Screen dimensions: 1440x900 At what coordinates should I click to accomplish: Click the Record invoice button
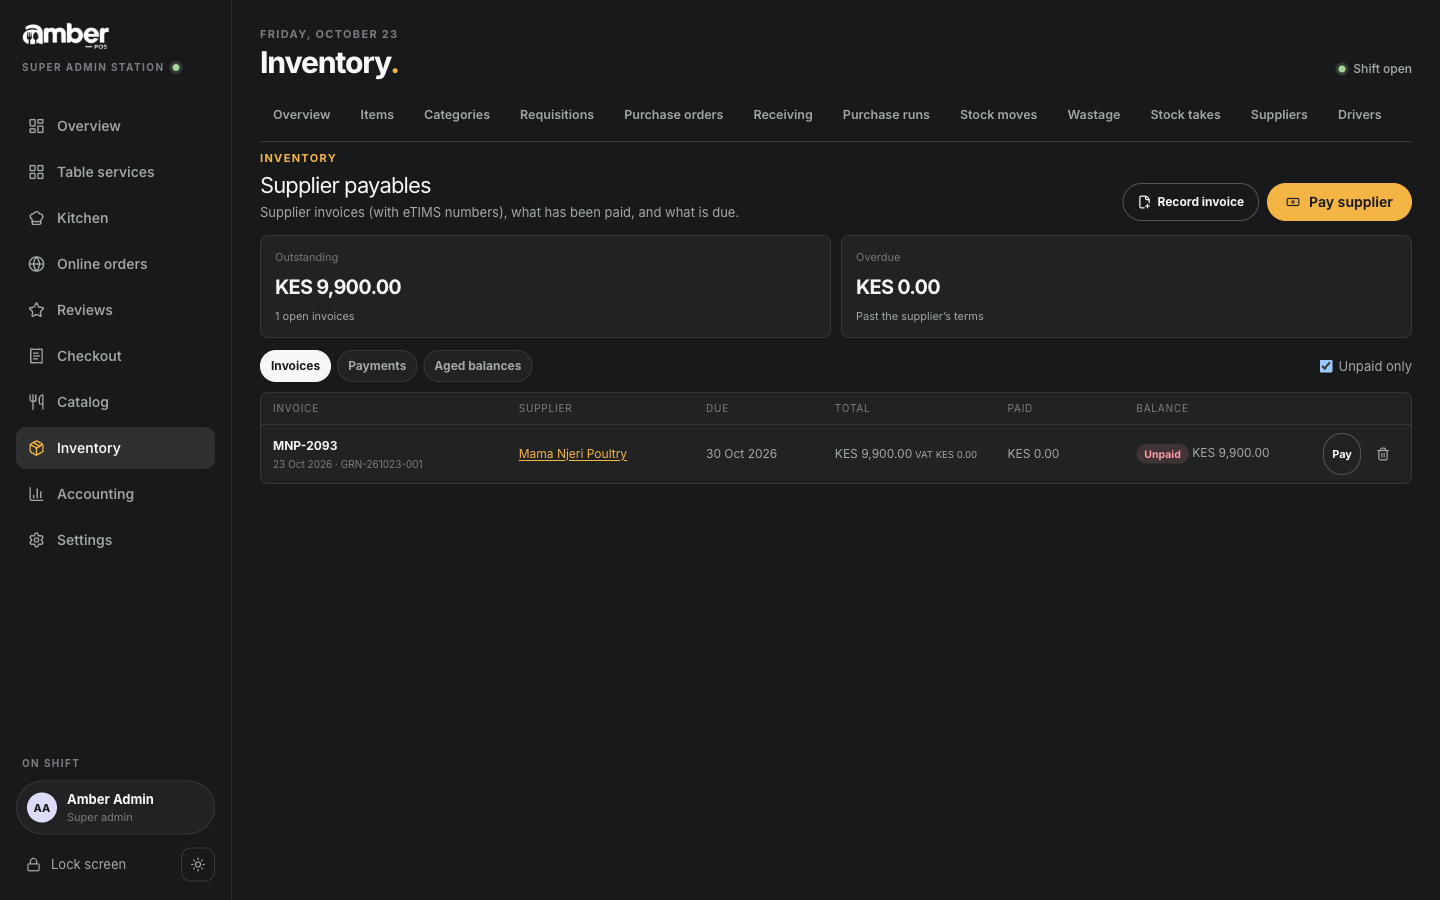click(1190, 202)
